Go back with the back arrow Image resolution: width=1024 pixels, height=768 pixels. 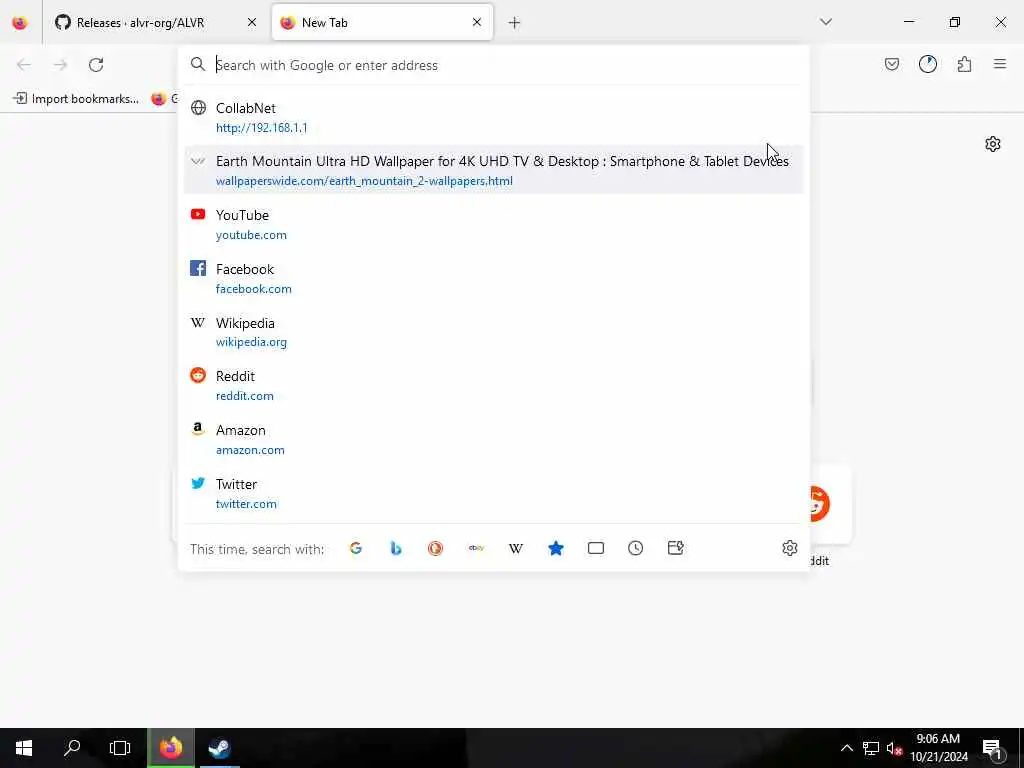(24, 65)
